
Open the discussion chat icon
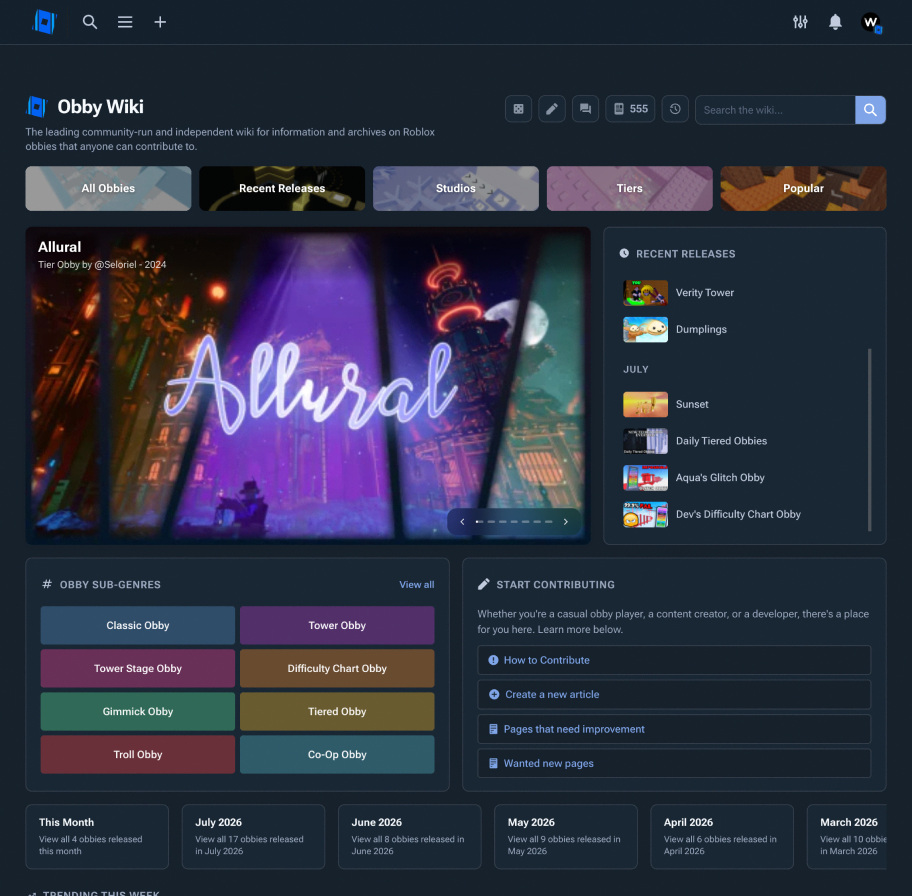click(586, 109)
